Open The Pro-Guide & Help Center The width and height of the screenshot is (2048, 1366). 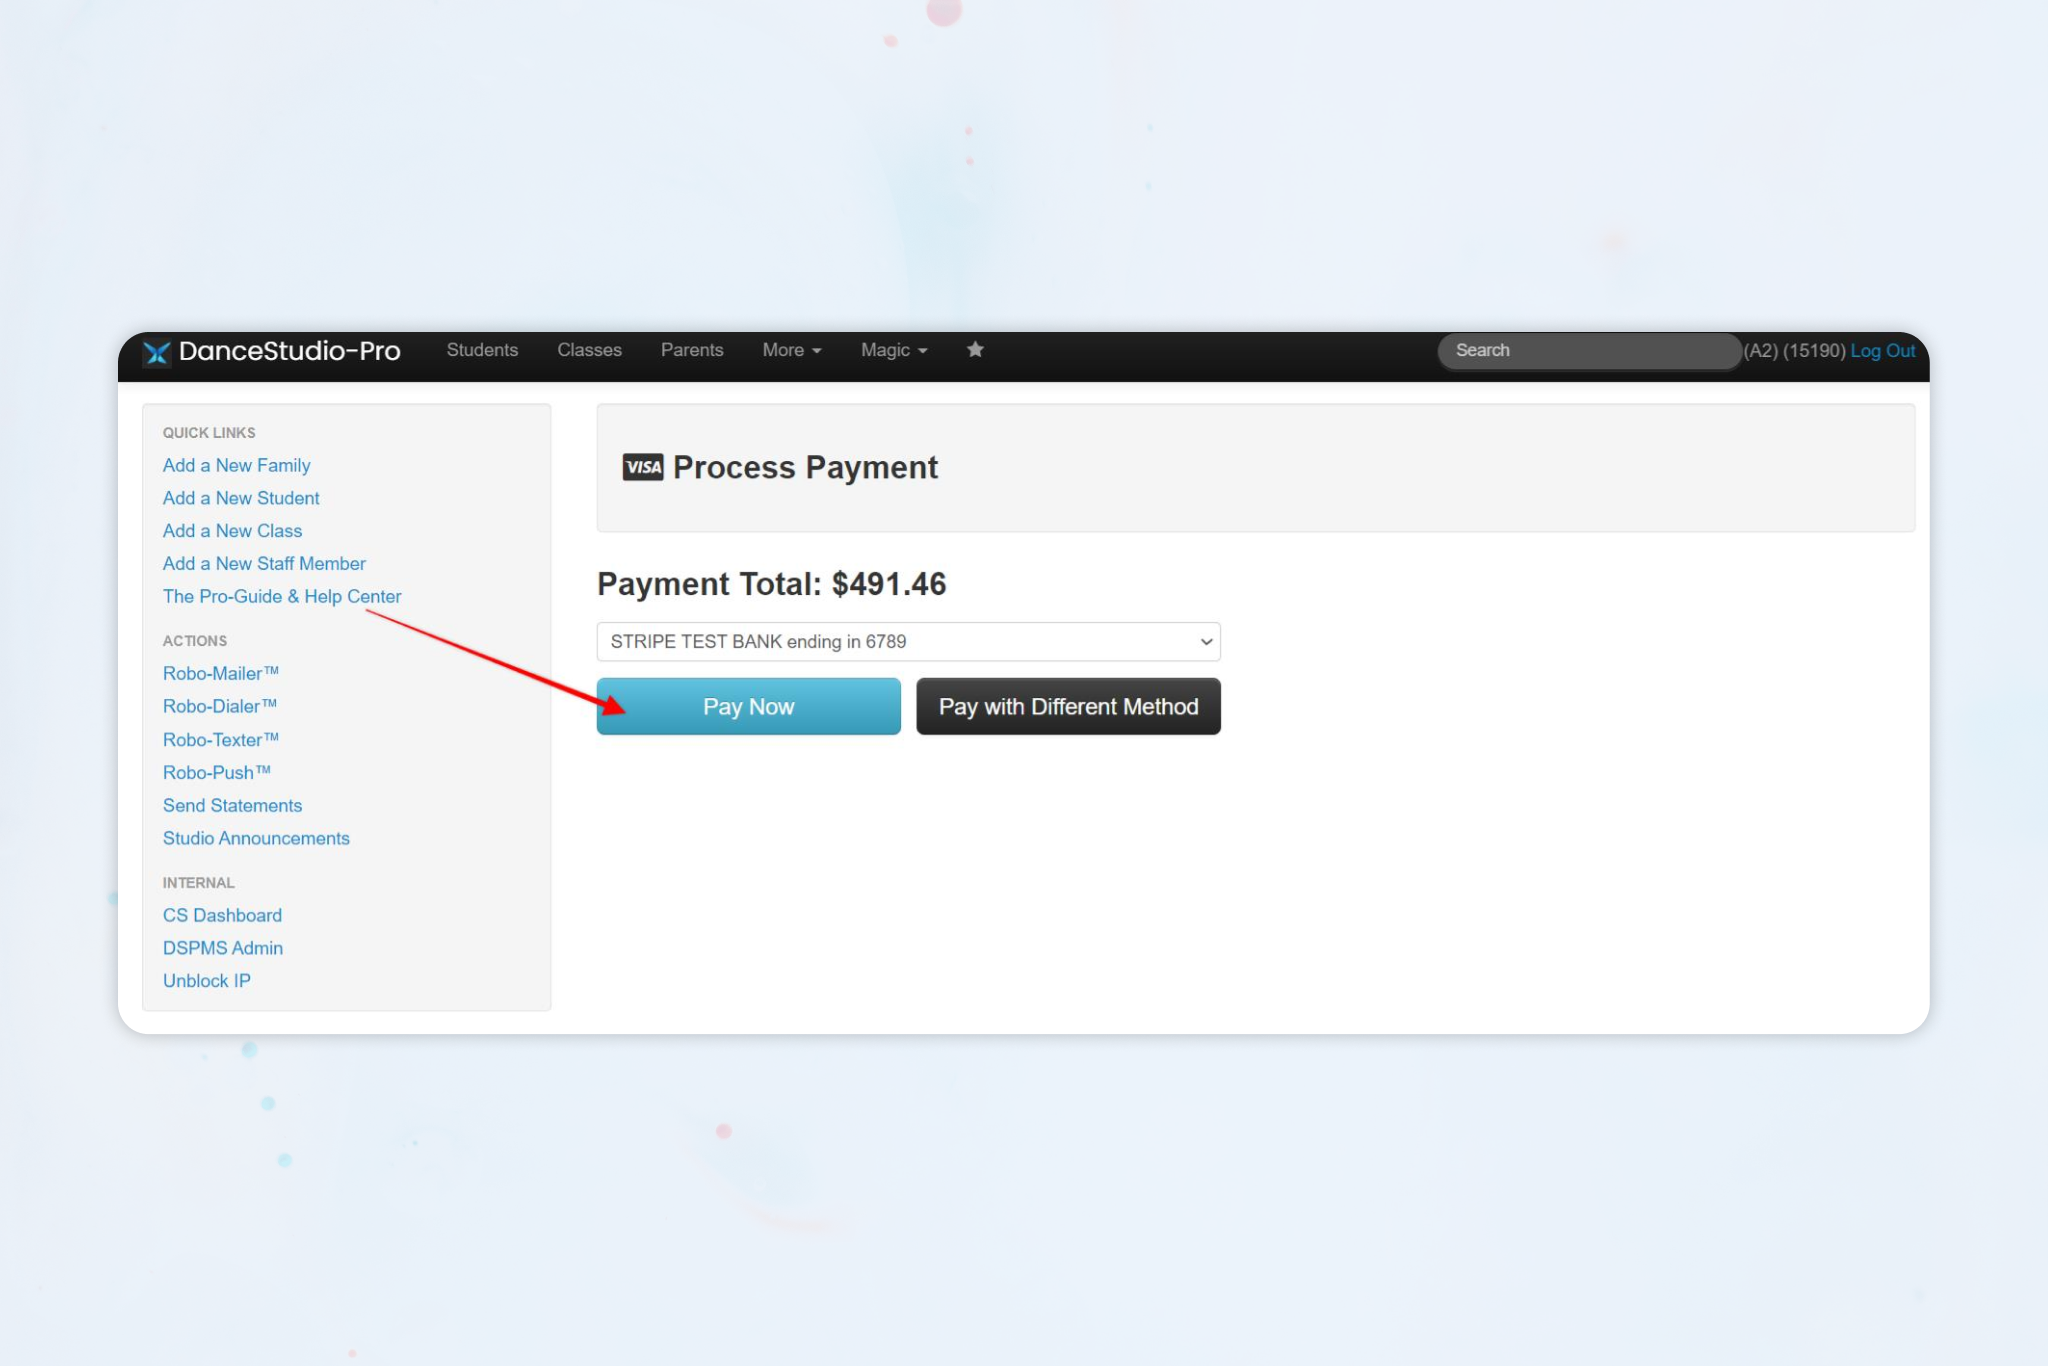click(x=281, y=596)
